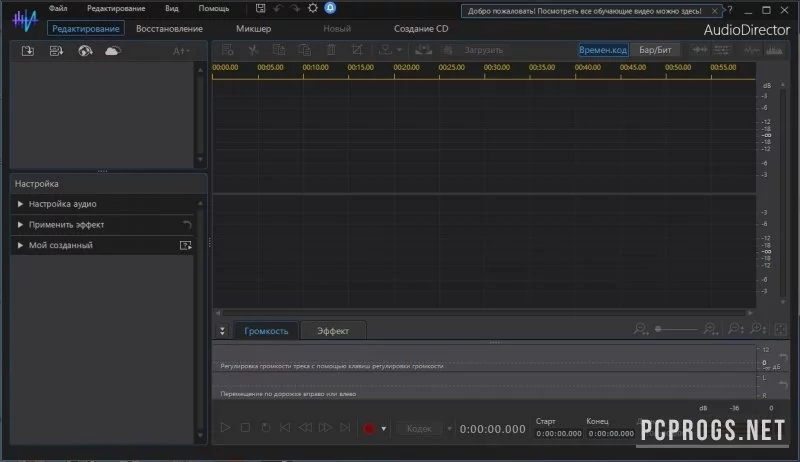This screenshot has width=800, height=462.
Task: Open the cloud import icon
Action: coord(113,50)
